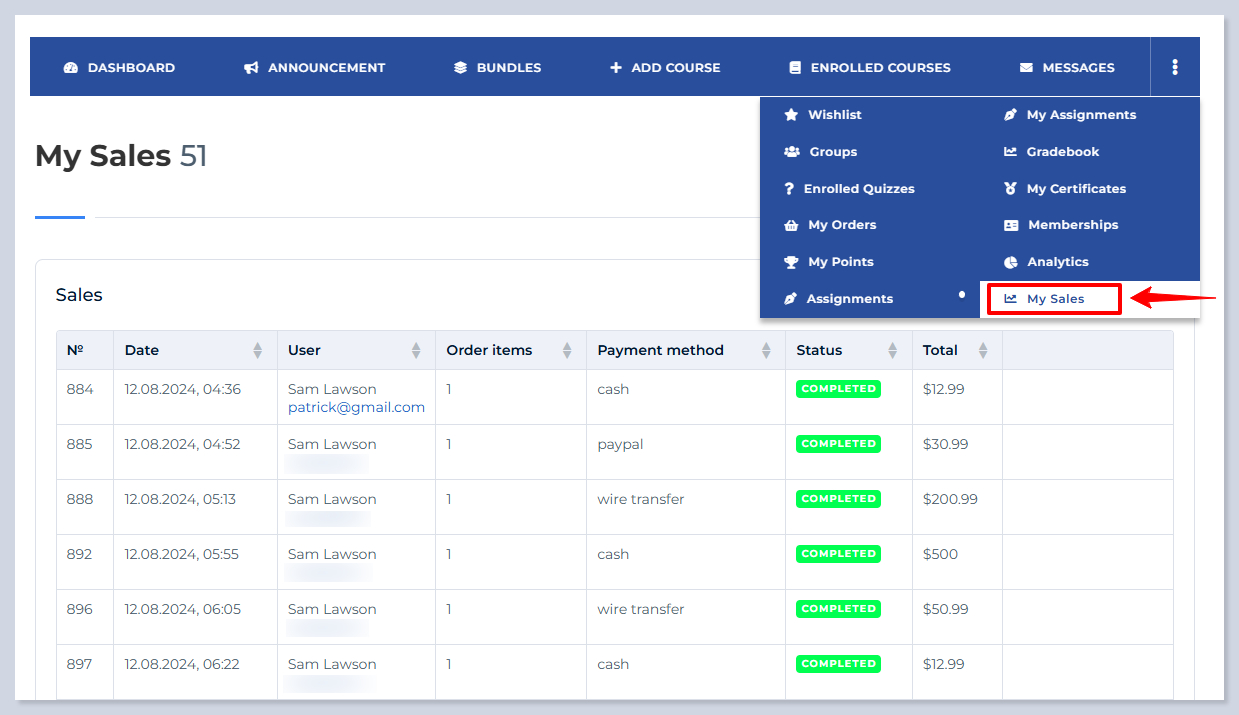Viewport: 1239px width, 715px height.
Task: Select Enrolled Quizzes menu item
Action: coord(858,189)
